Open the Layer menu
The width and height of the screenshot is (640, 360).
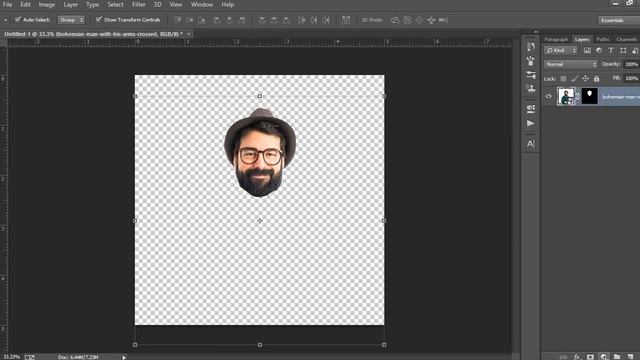[x=71, y=4]
